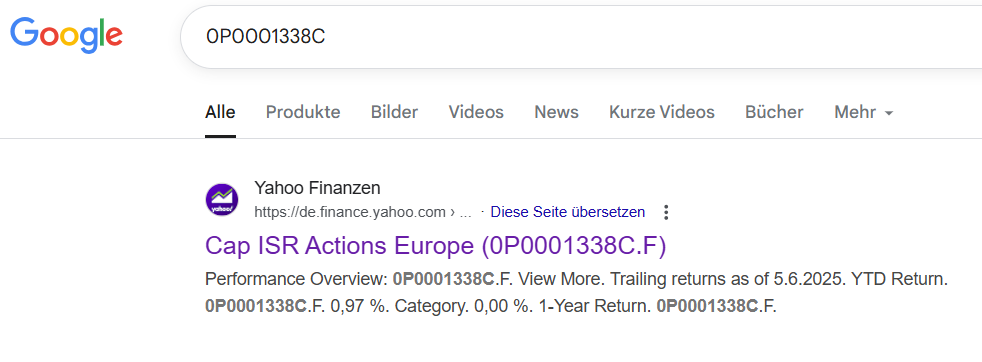Click the Google logo
This screenshot has height=362, width=982.
click(66, 34)
